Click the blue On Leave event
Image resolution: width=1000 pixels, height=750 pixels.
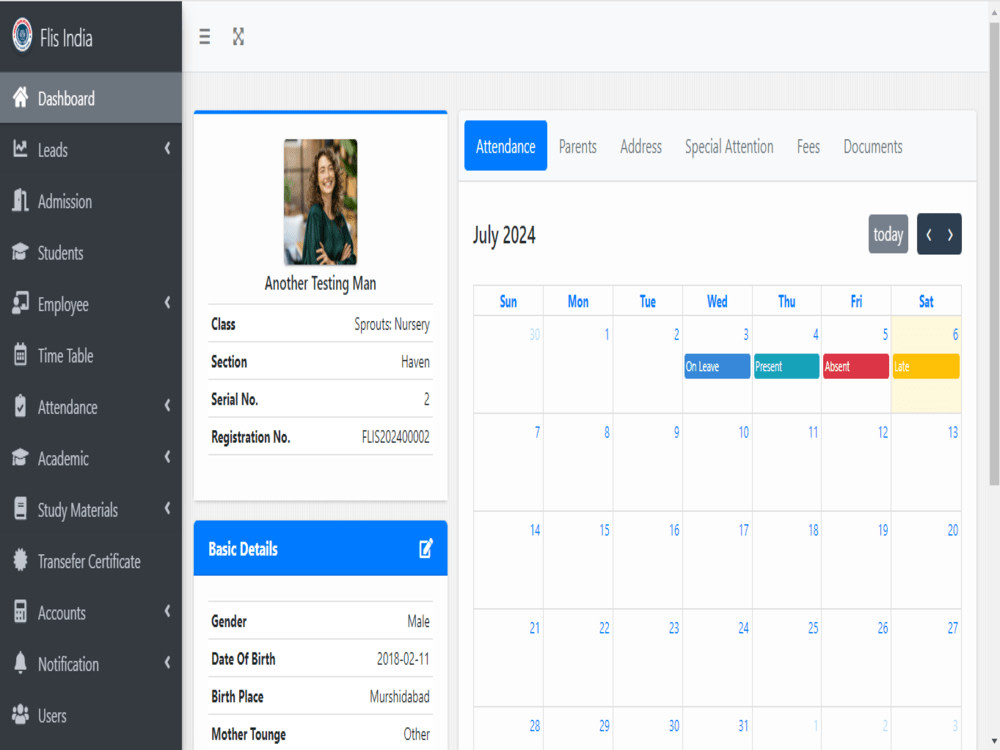point(717,366)
